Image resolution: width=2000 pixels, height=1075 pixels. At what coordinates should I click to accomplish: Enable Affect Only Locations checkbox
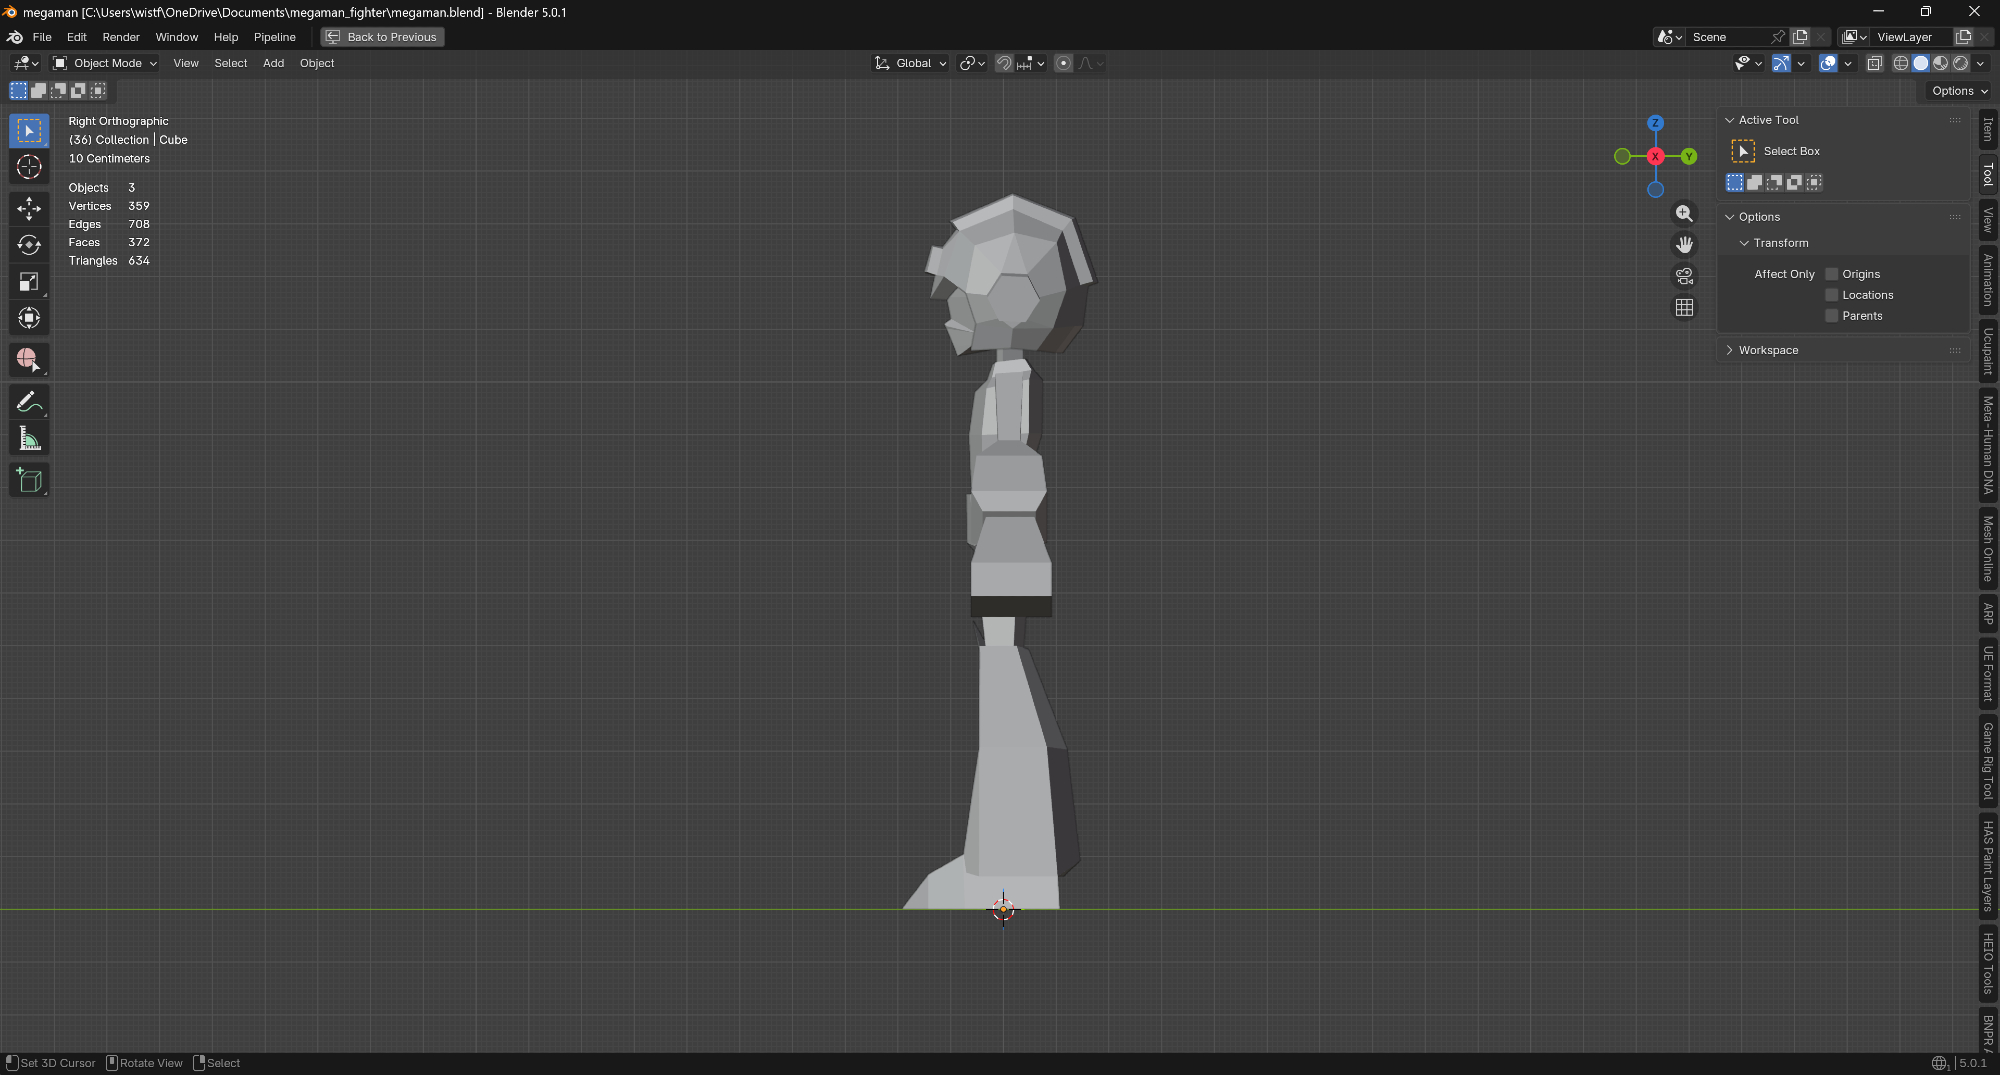1832,295
